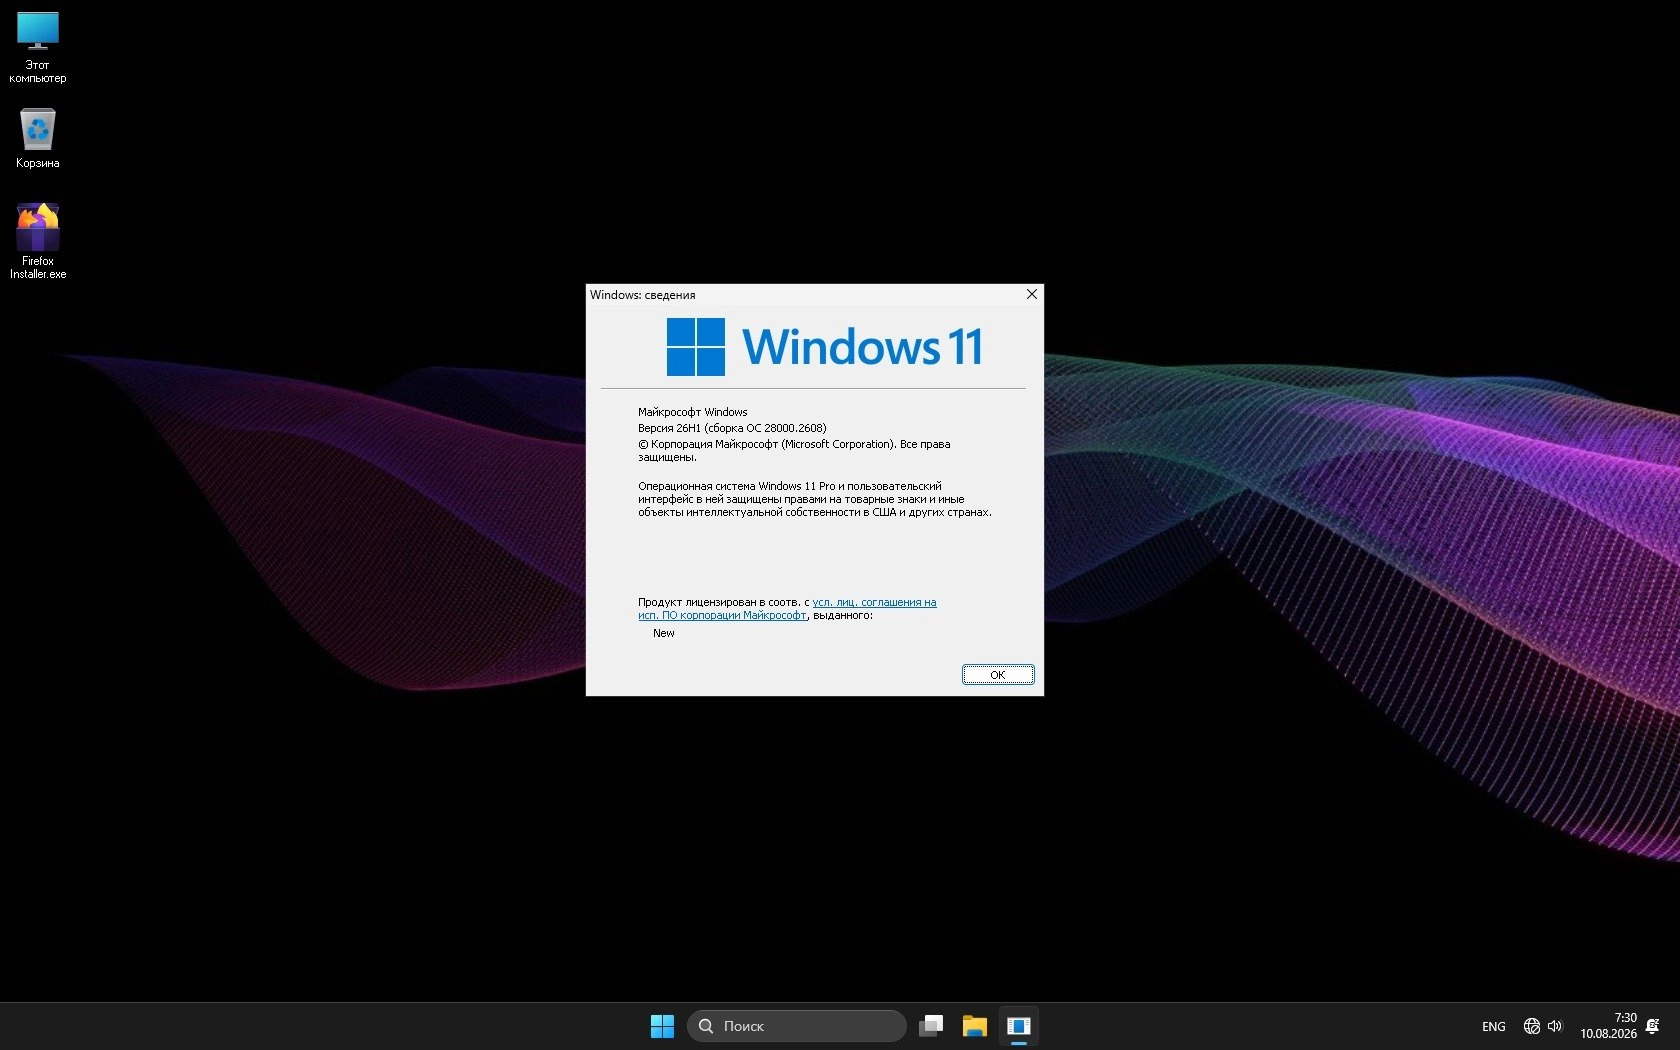Click the 'Операционная система Windows 11 Pro' paragraph
1680x1050 pixels.
pyautogui.click(x=815, y=499)
